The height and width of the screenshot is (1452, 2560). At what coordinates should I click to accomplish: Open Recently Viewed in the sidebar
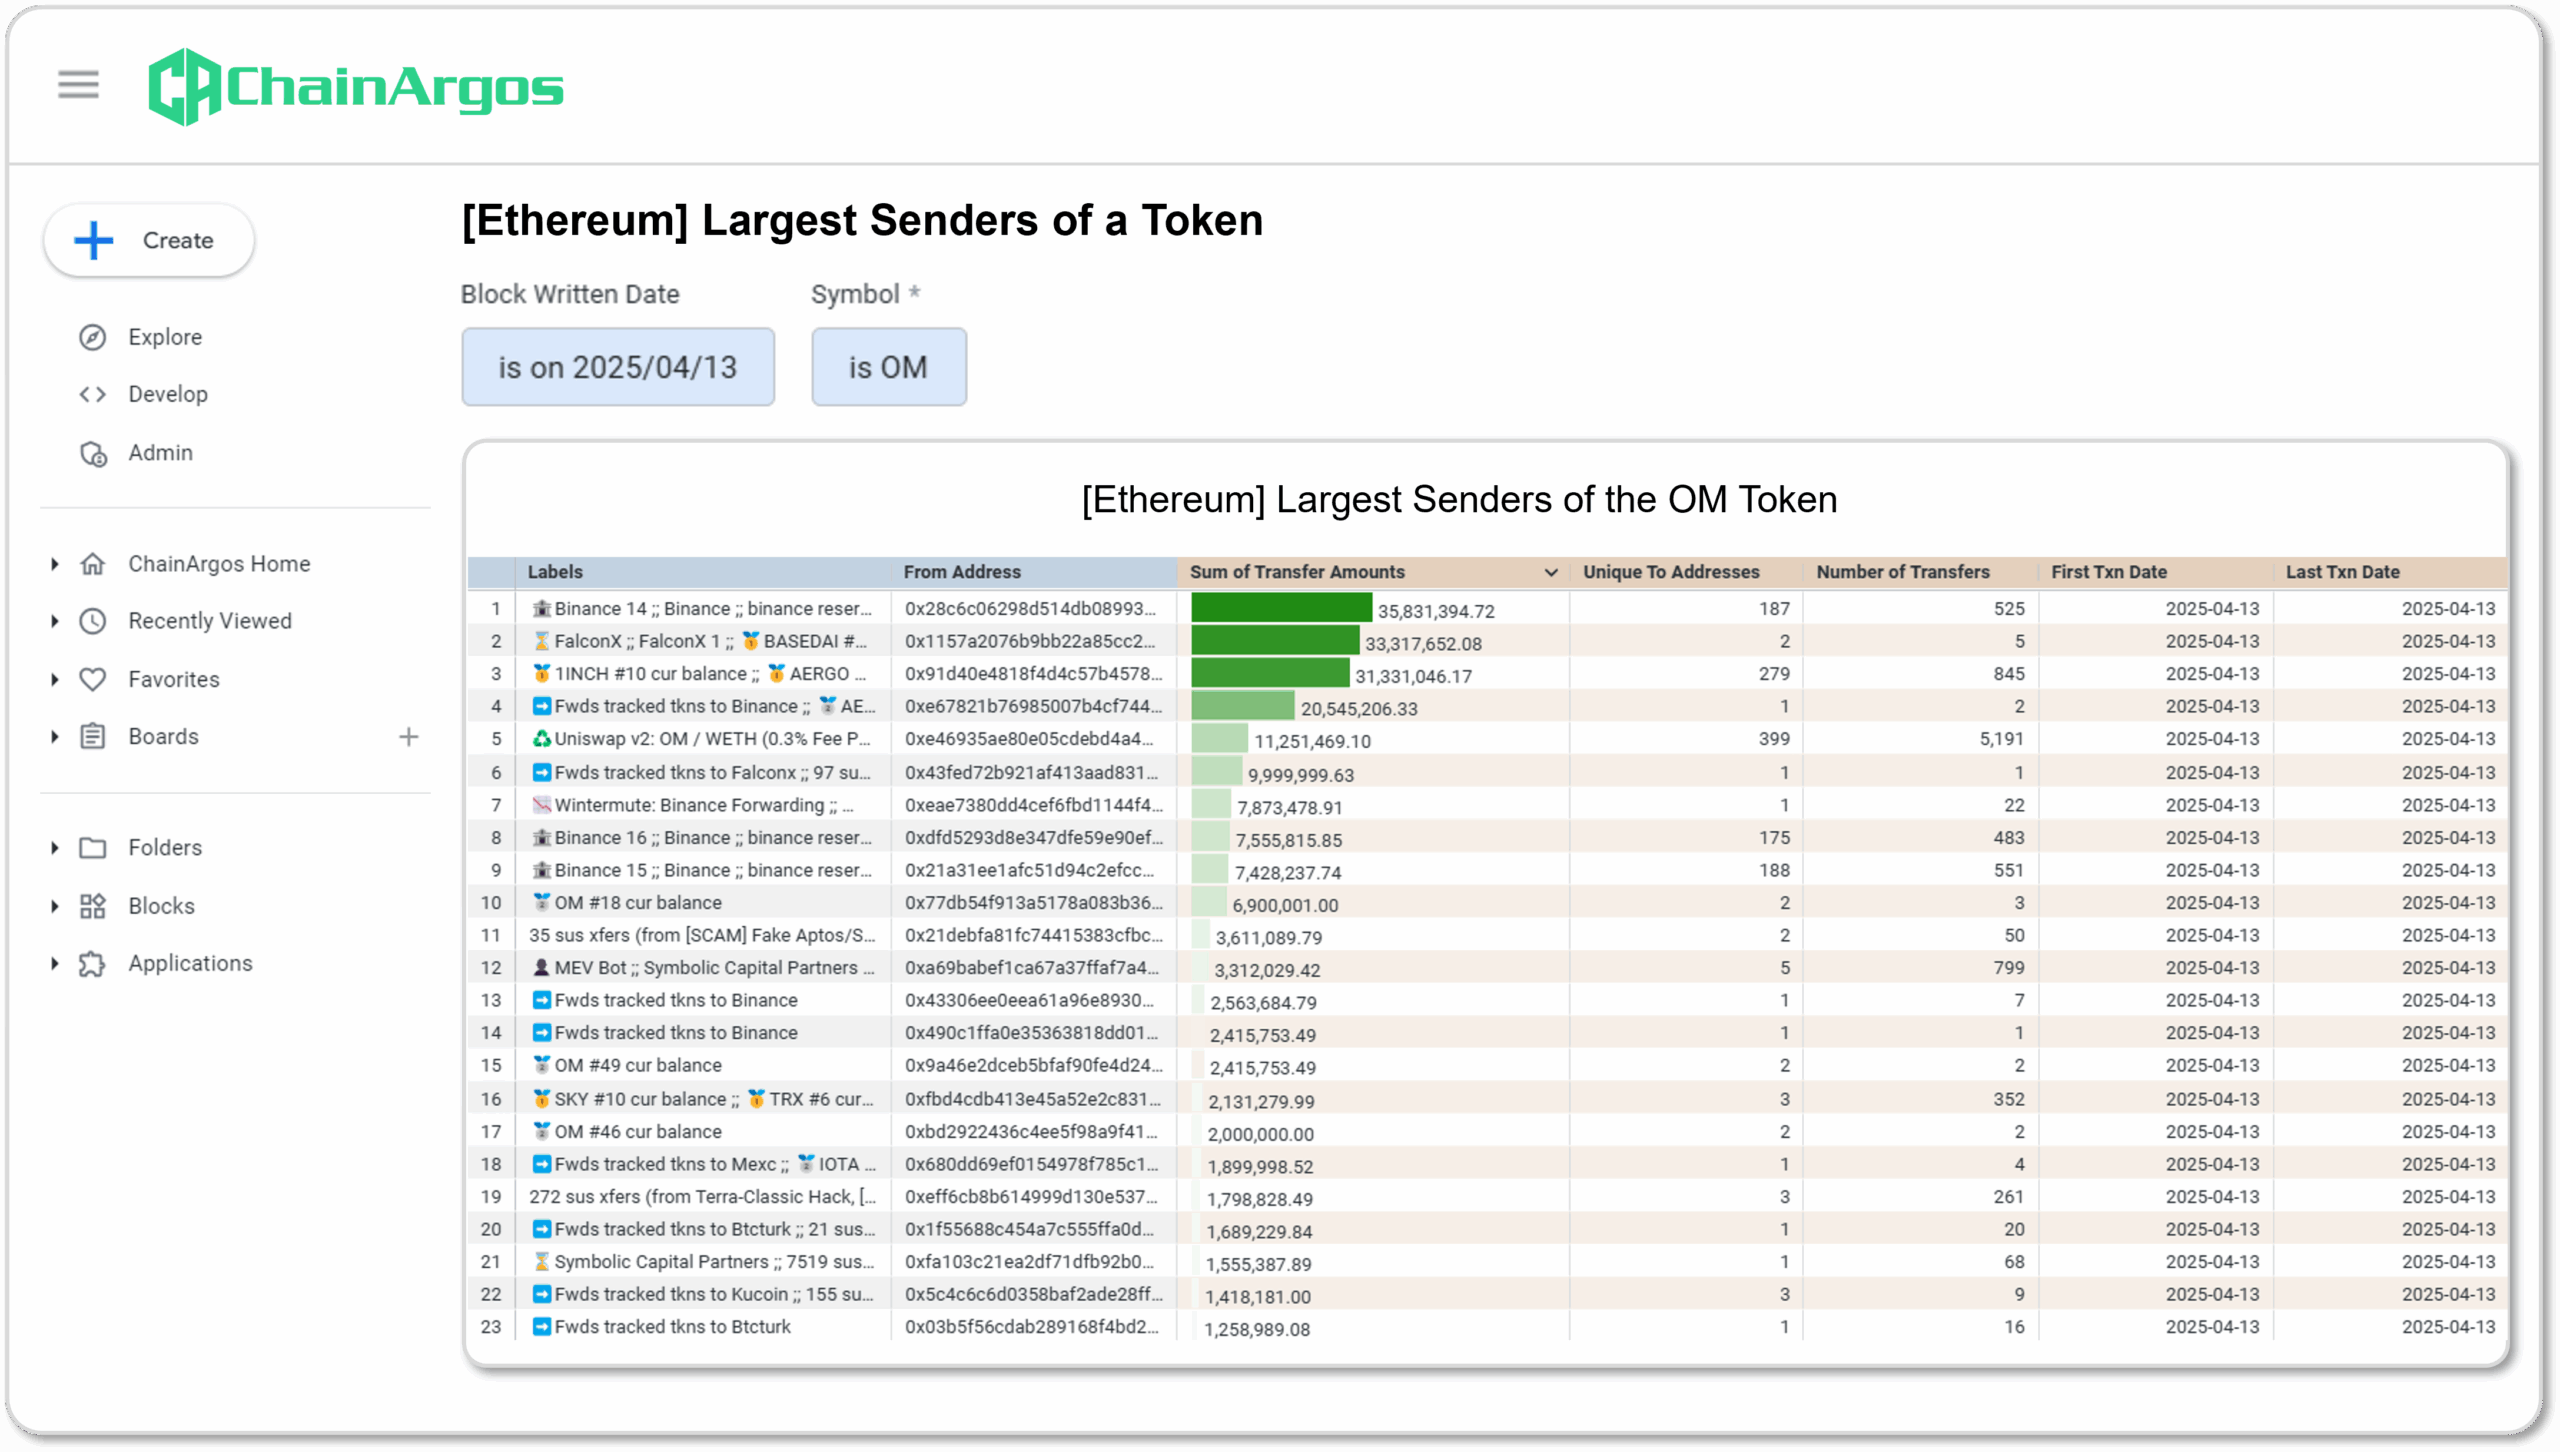[x=210, y=621]
